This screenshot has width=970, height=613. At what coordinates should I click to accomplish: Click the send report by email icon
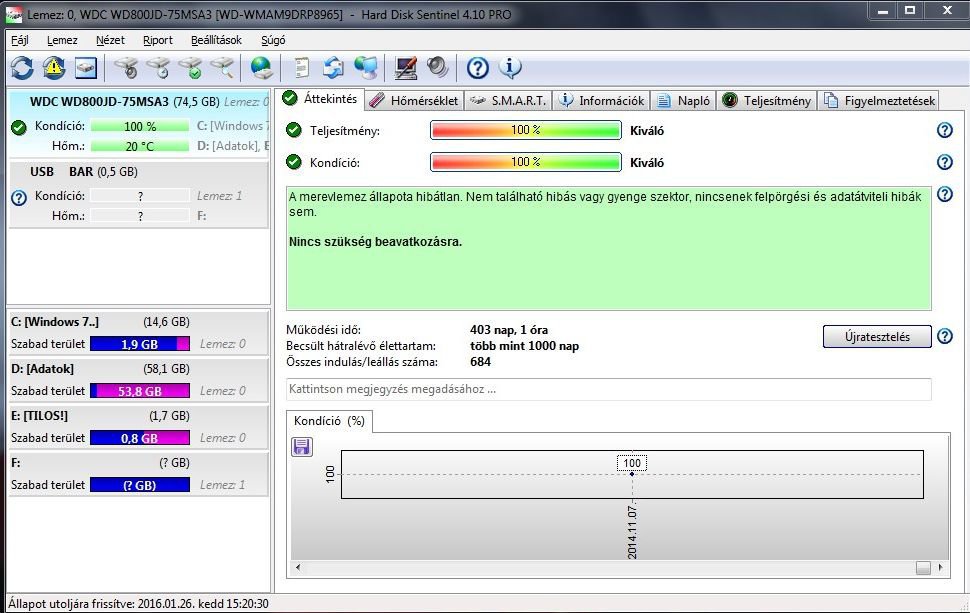[x=334, y=67]
